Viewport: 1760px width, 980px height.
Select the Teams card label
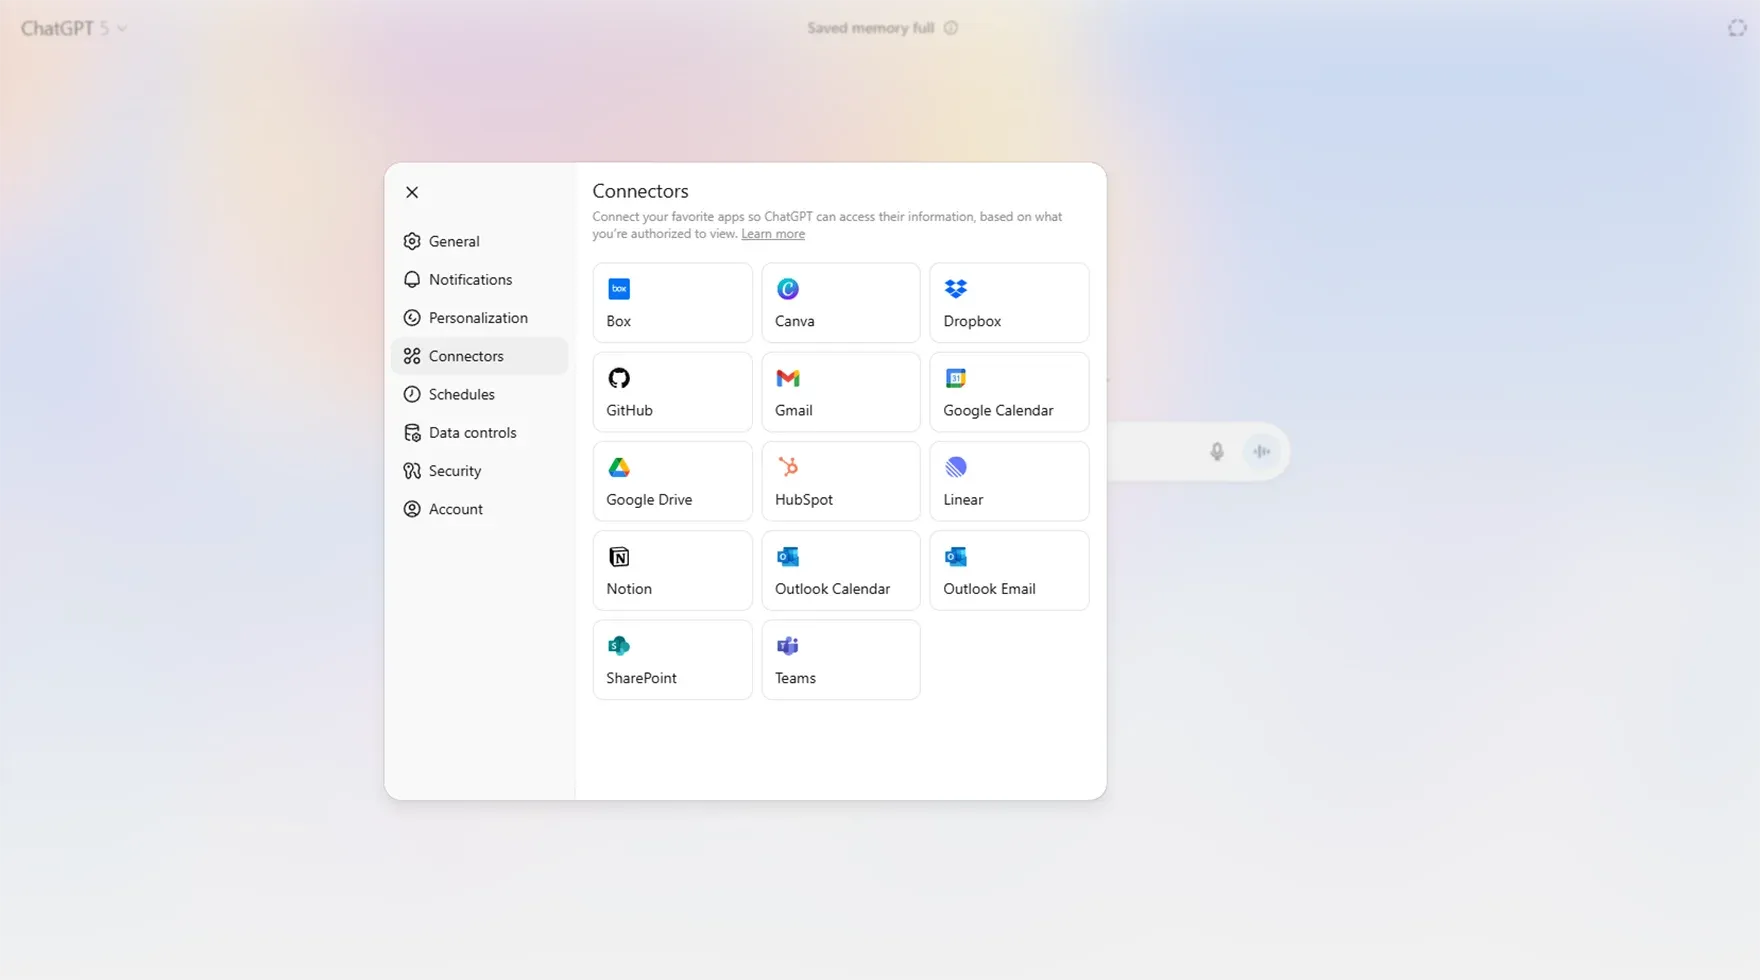click(x=795, y=678)
